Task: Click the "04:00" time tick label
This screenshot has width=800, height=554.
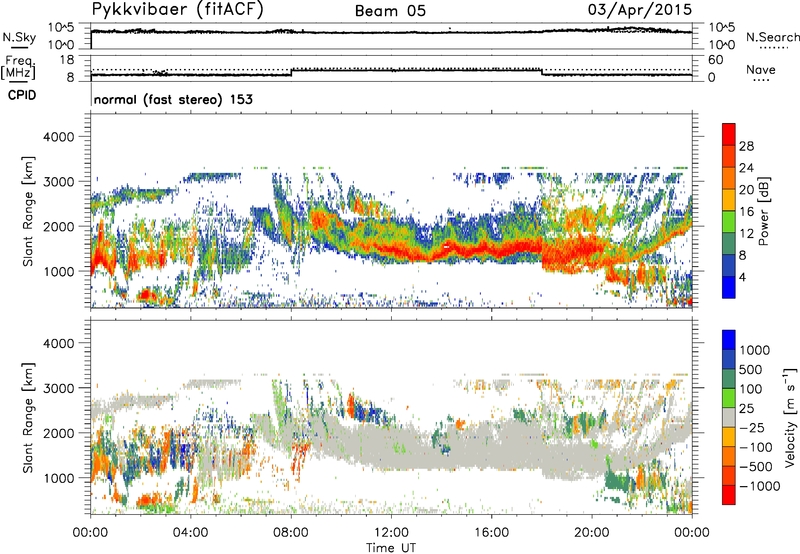Action: click(x=190, y=533)
